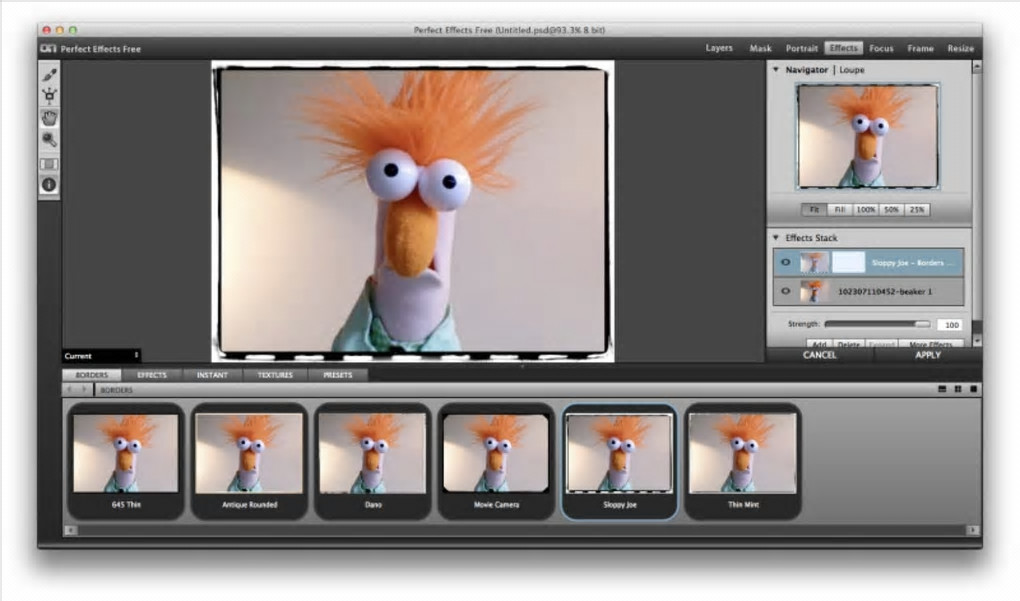
Task: Set navigator zoom to 50%
Action: tap(891, 209)
